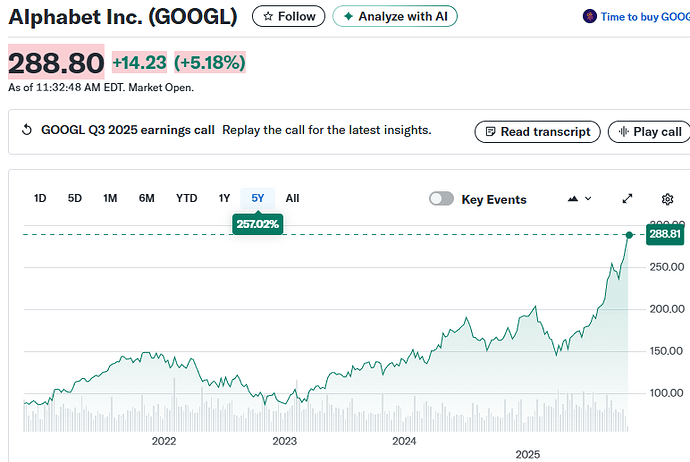Open the Time to buy GOOG link

click(645, 17)
